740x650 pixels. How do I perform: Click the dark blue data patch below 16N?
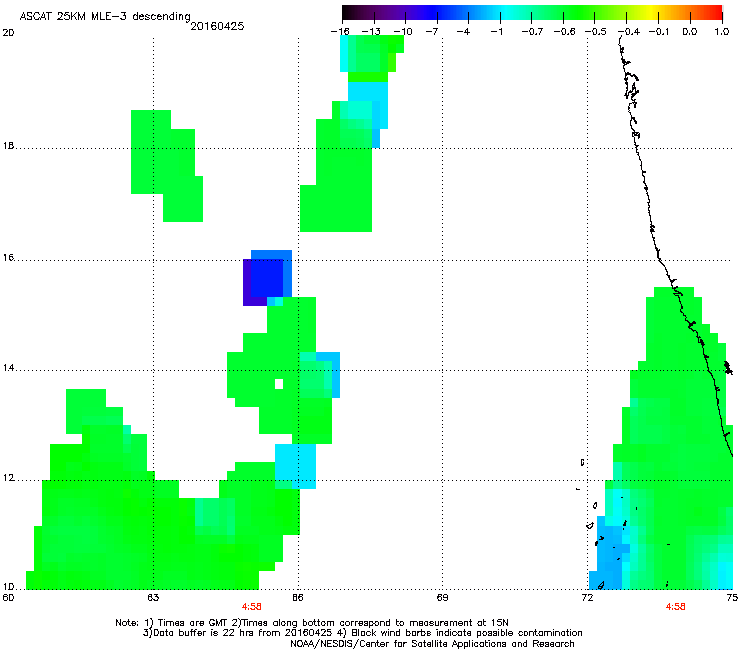[267, 278]
